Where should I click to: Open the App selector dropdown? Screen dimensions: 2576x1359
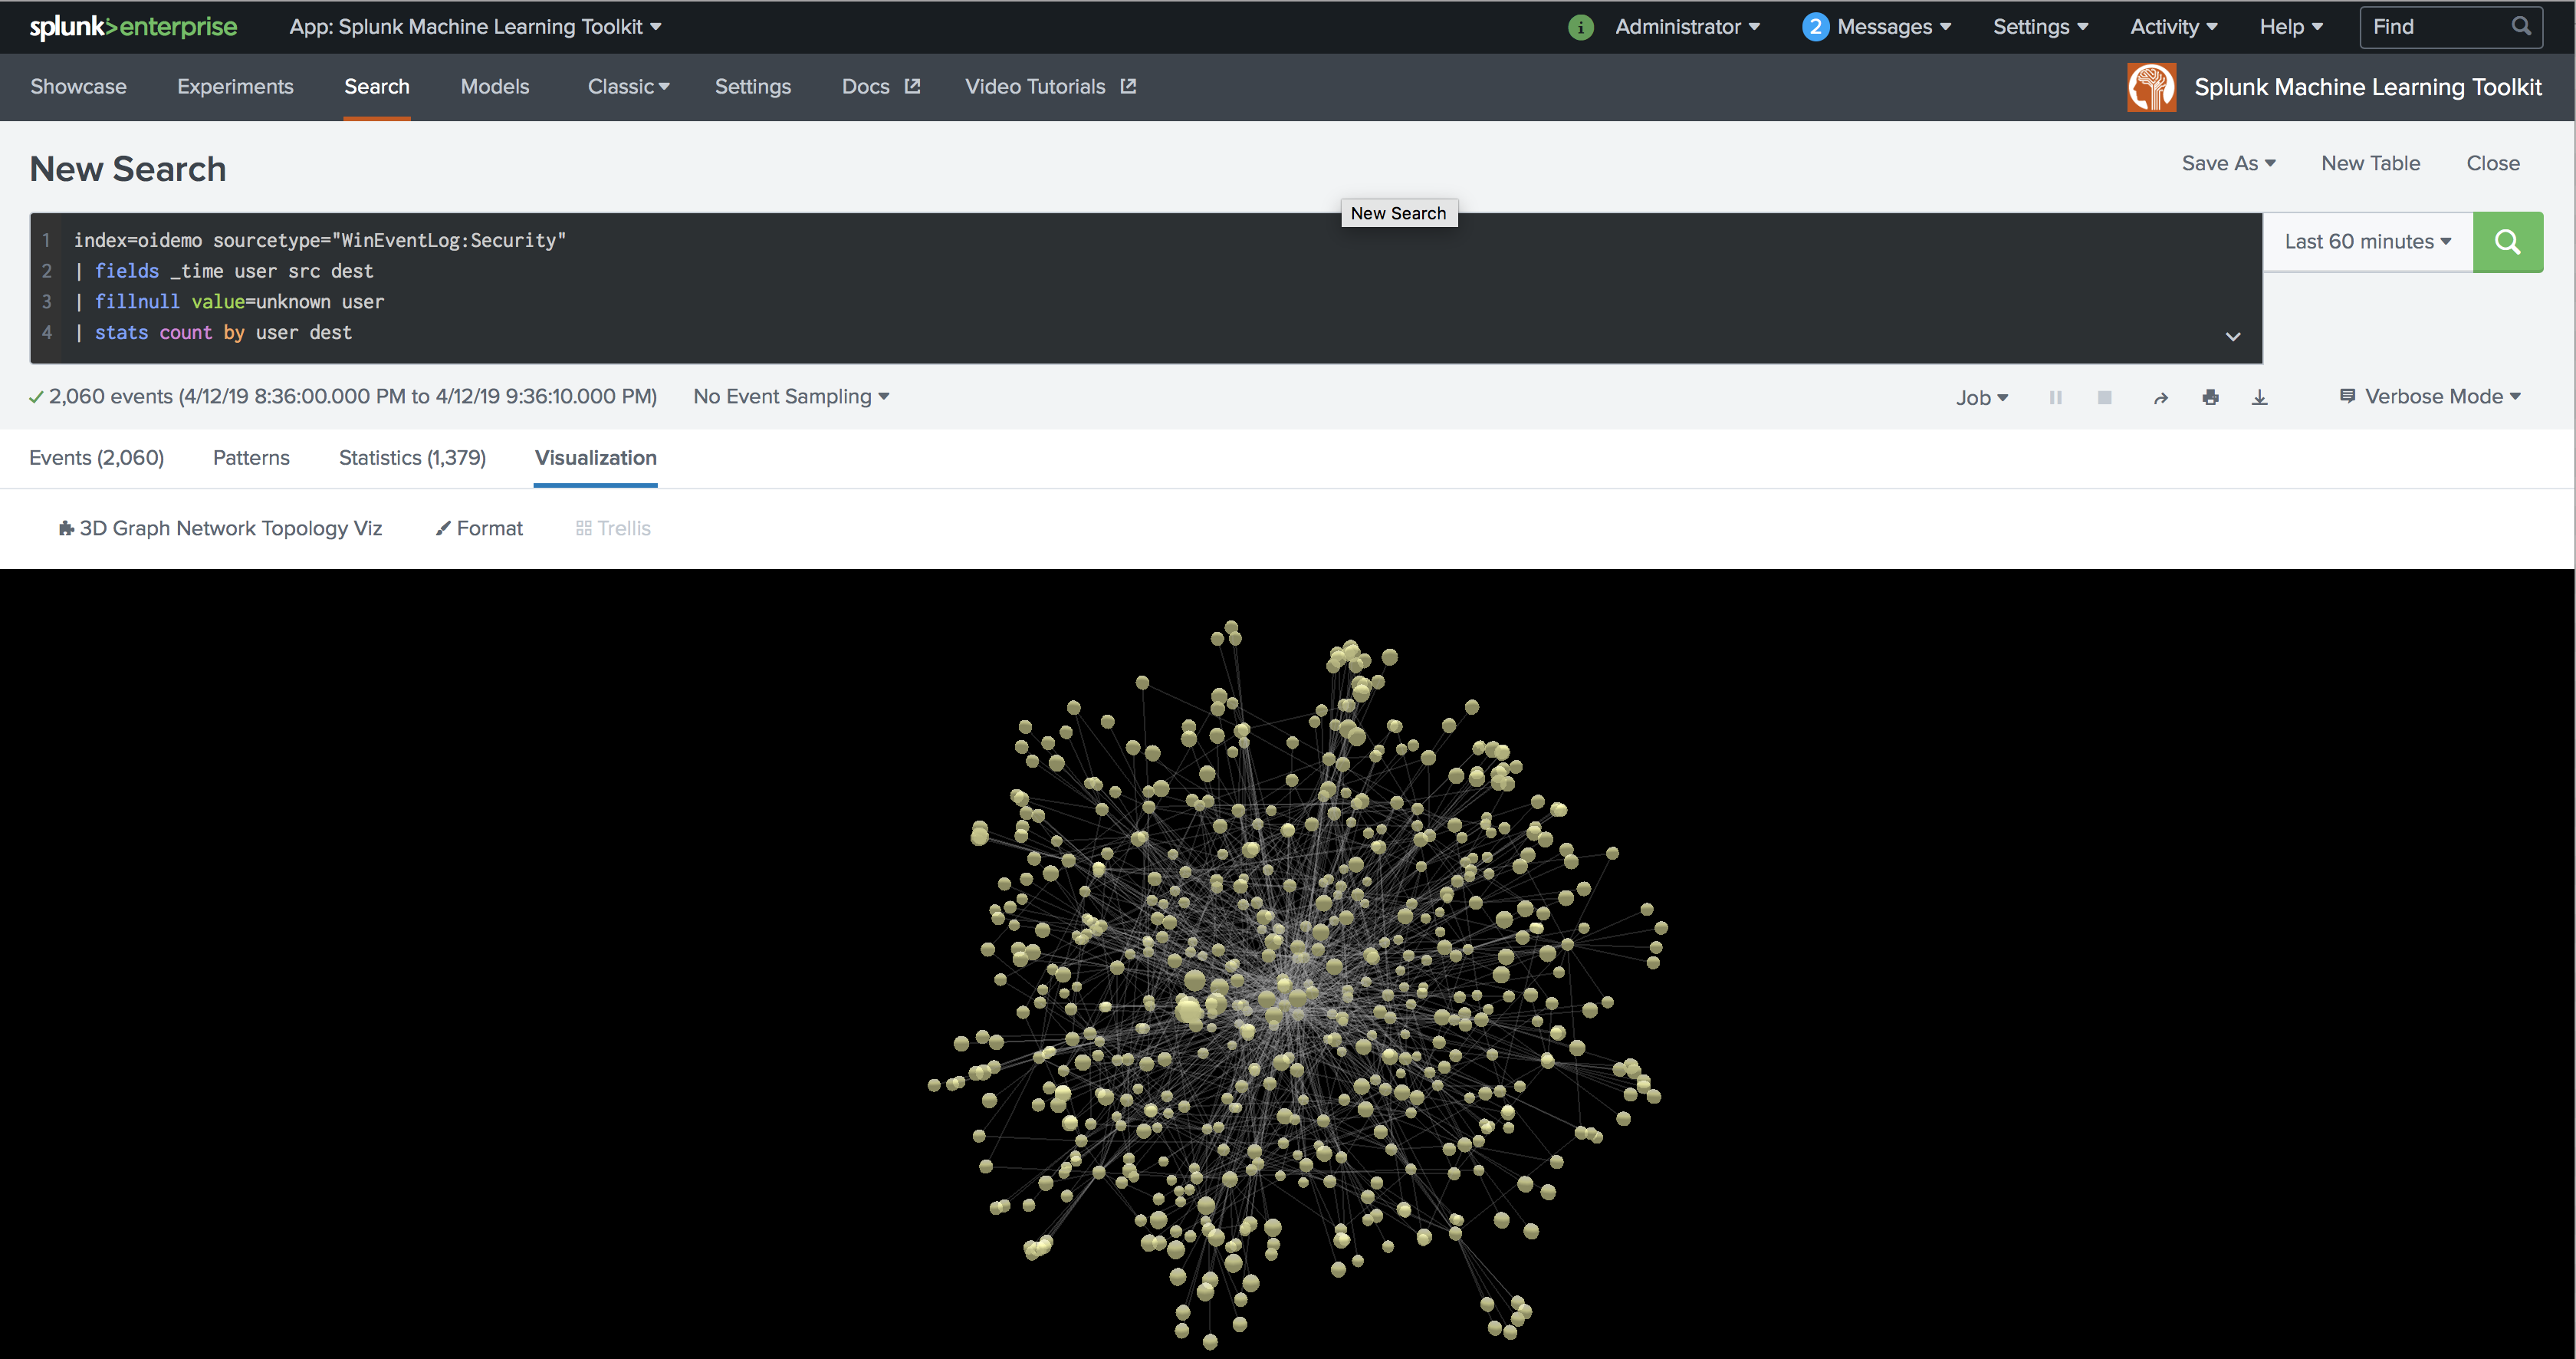tap(475, 27)
